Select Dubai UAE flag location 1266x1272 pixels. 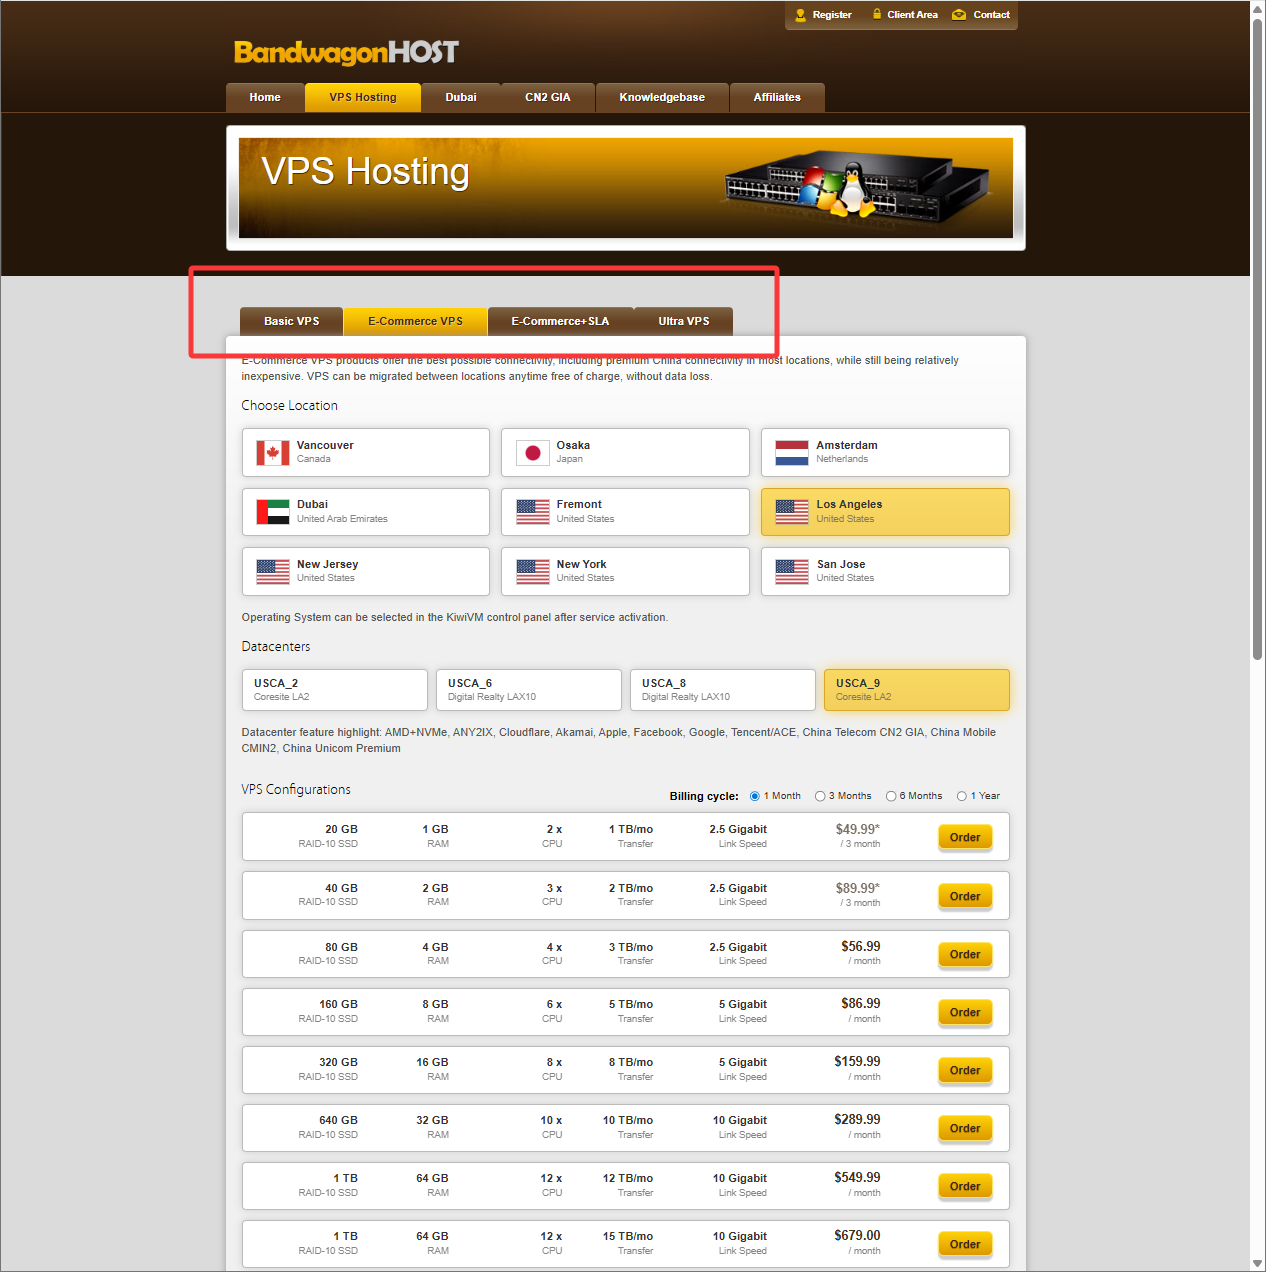pyautogui.click(x=272, y=512)
